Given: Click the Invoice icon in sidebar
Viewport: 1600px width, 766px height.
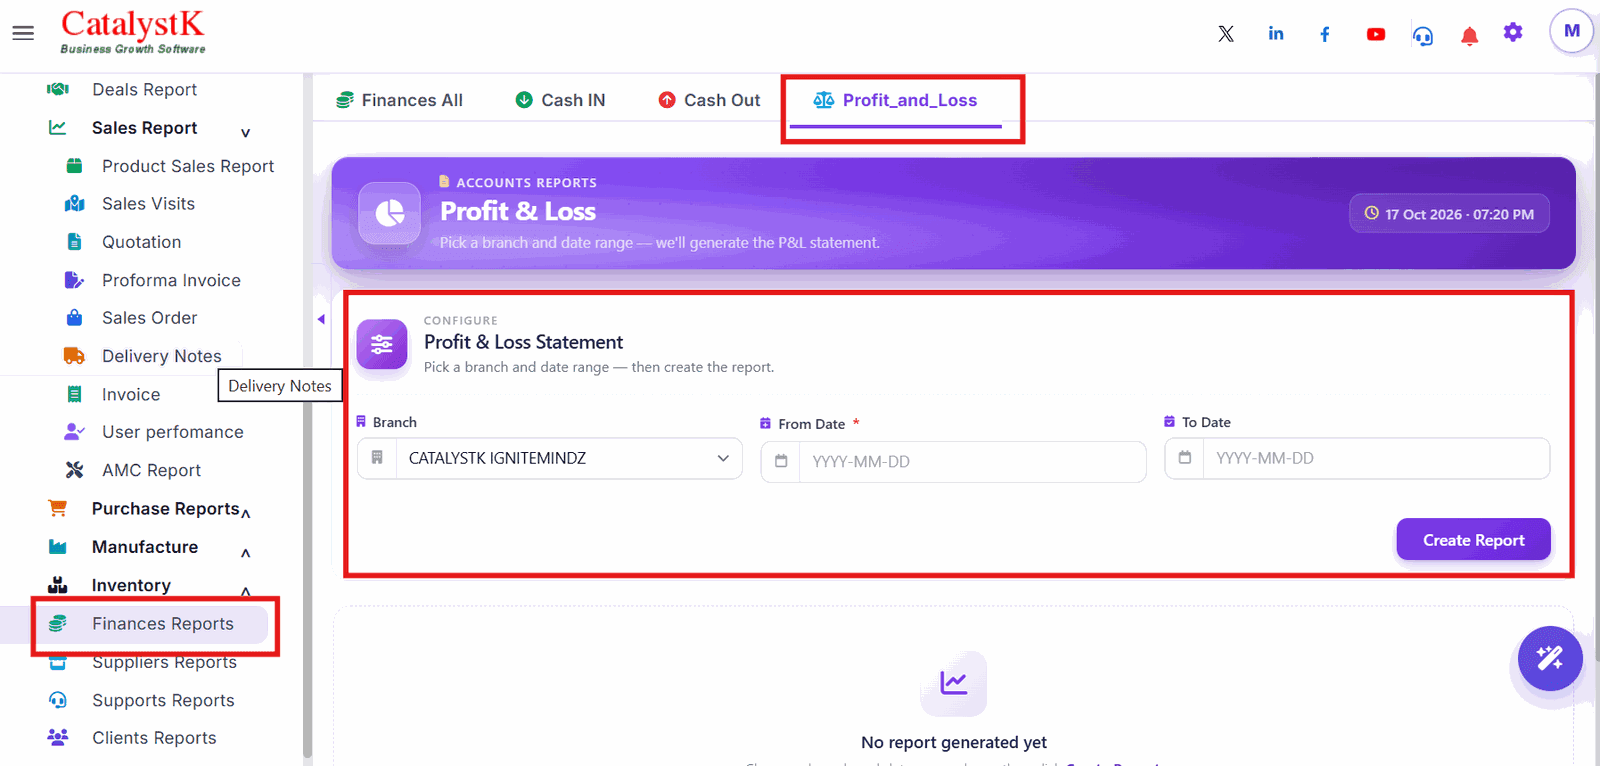Looking at the screenshot, I should pyautogui.click(x=74, y=394).
